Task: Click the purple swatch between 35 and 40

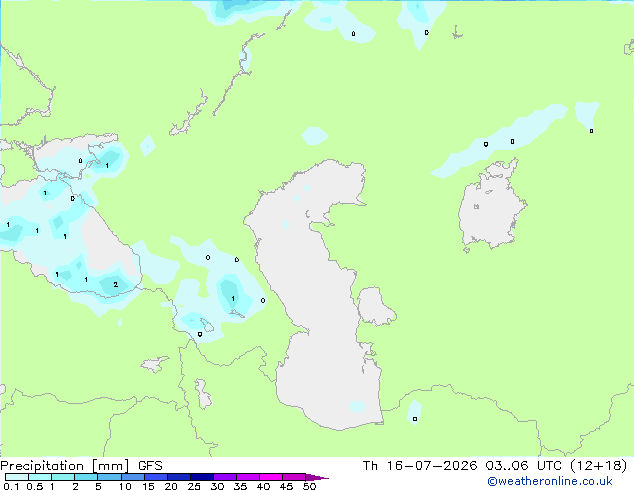Action: click(x=248, y=477)
